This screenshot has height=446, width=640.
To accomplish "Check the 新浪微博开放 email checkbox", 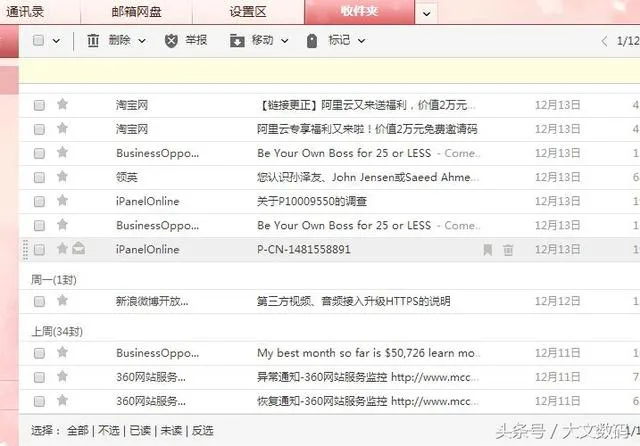I will click(x=39, y=302).
